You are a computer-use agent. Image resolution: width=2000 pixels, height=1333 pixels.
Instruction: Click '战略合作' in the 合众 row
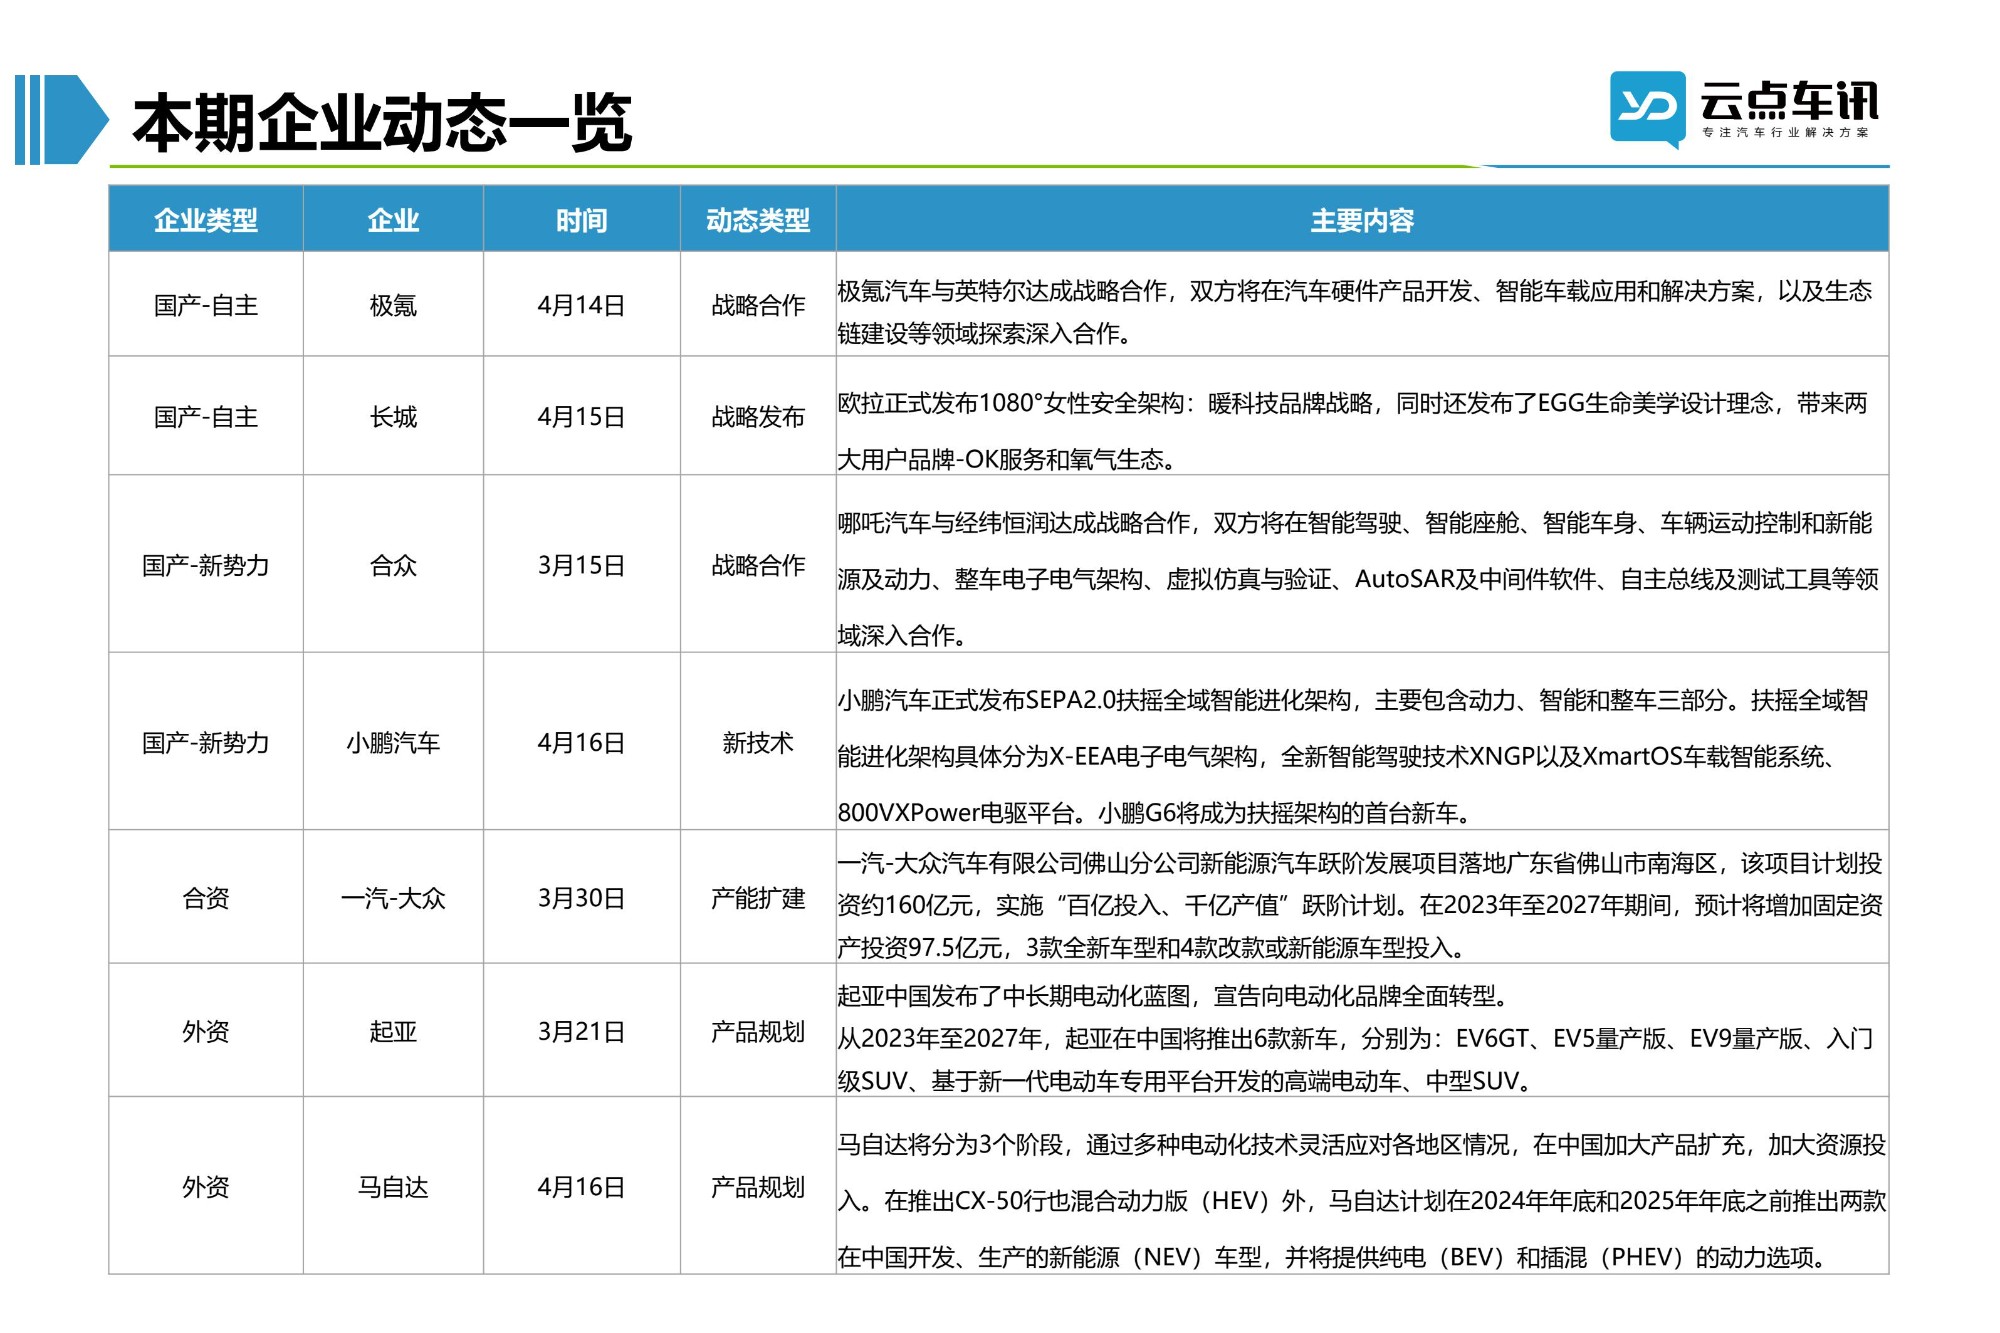tap(758, 565)
